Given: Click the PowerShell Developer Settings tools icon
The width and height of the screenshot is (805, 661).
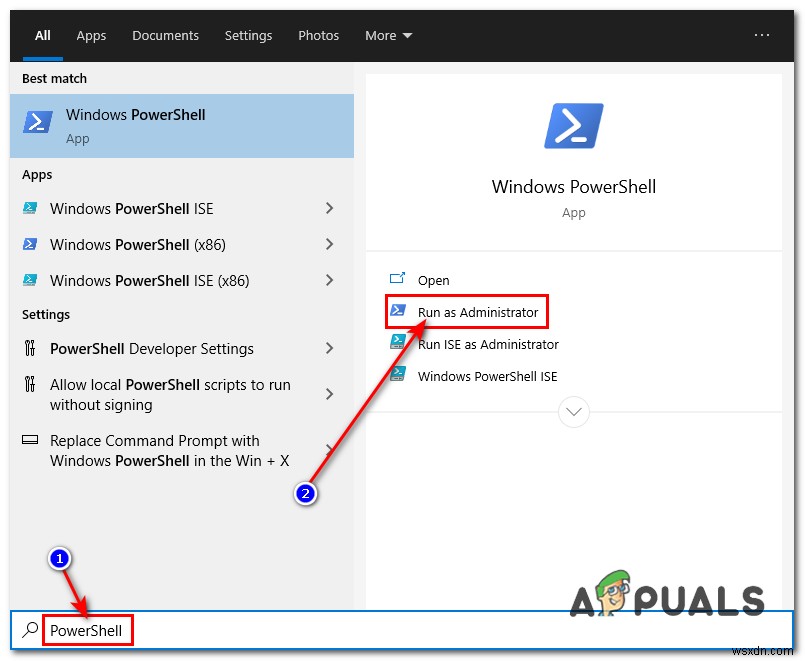Looking at the screenshot, I should click(30, 348).
